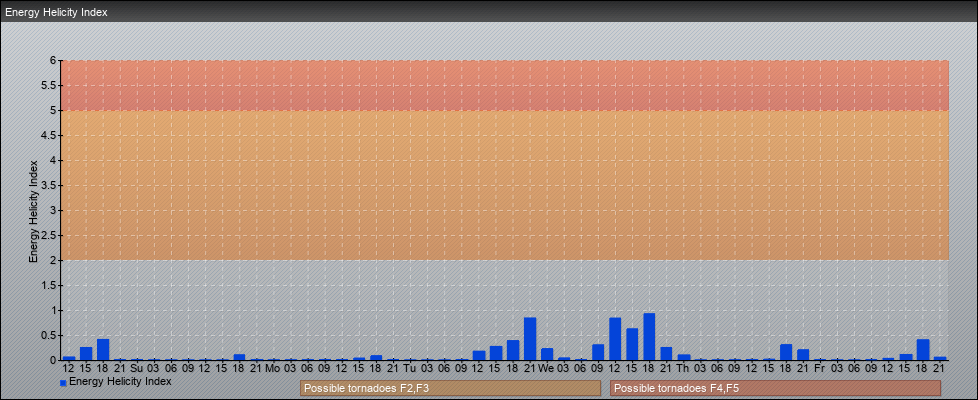This screenshot has height=400, width=978.
Task: Click the y-axis value 4.5
Action: coord(49,135)
